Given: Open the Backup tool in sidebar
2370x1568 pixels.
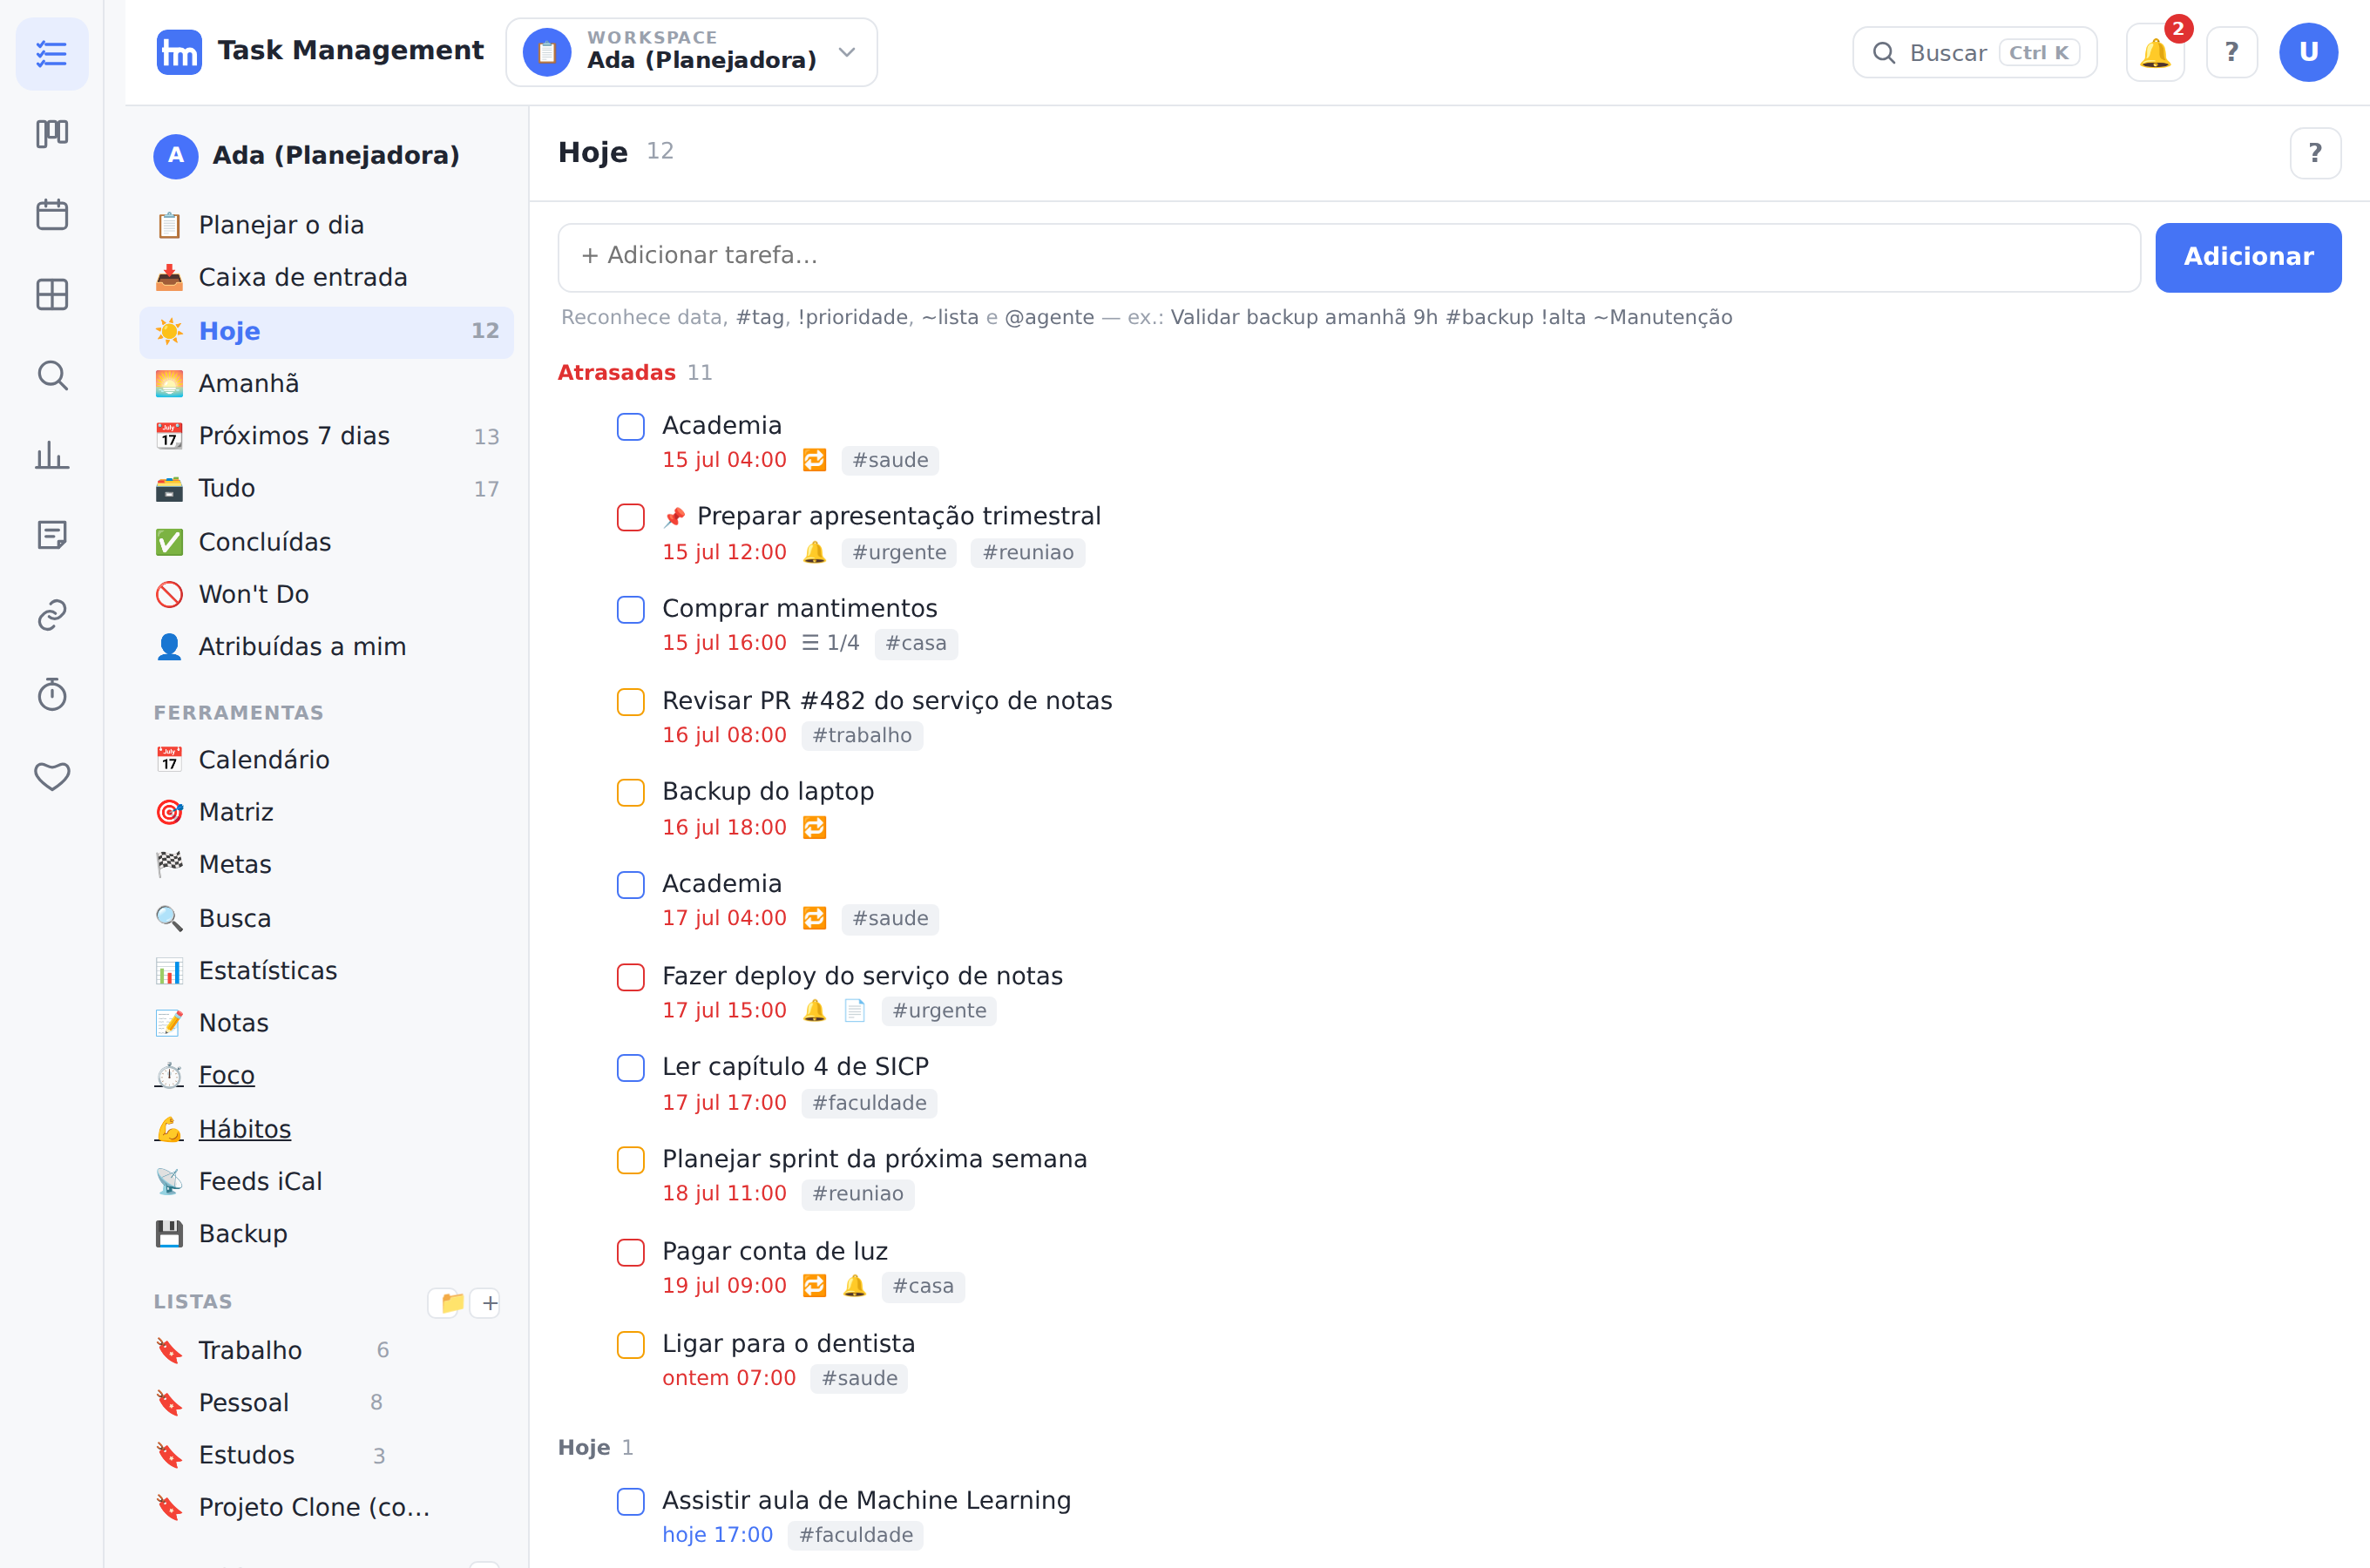Looking at the screenshot, I should point(326,1234).
